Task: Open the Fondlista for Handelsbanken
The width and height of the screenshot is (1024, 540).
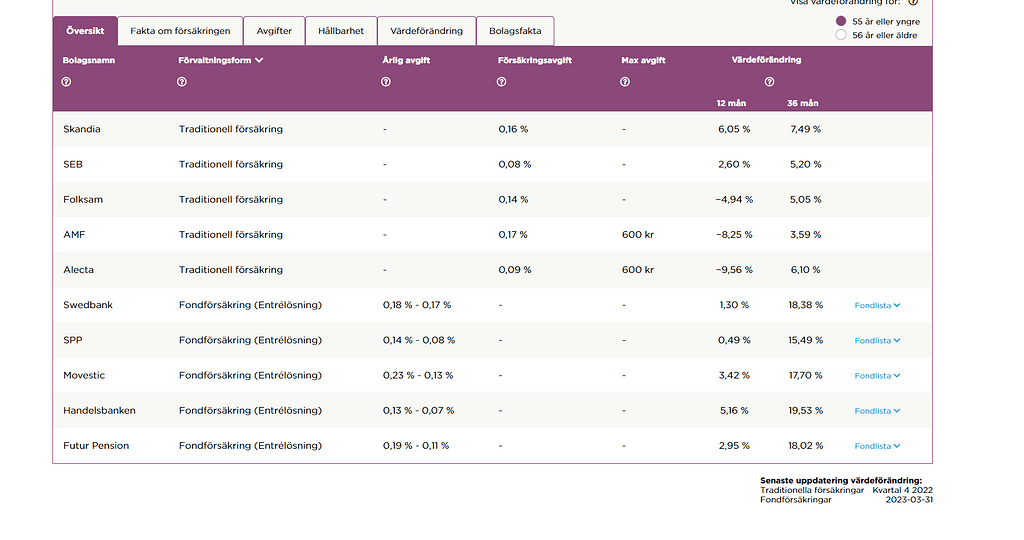Action: point(877,411)
